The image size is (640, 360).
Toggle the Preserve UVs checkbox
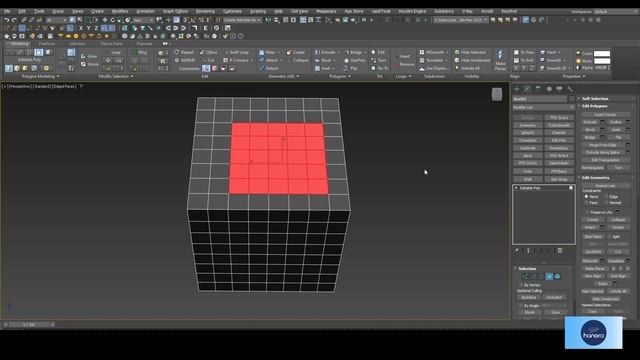587,212
